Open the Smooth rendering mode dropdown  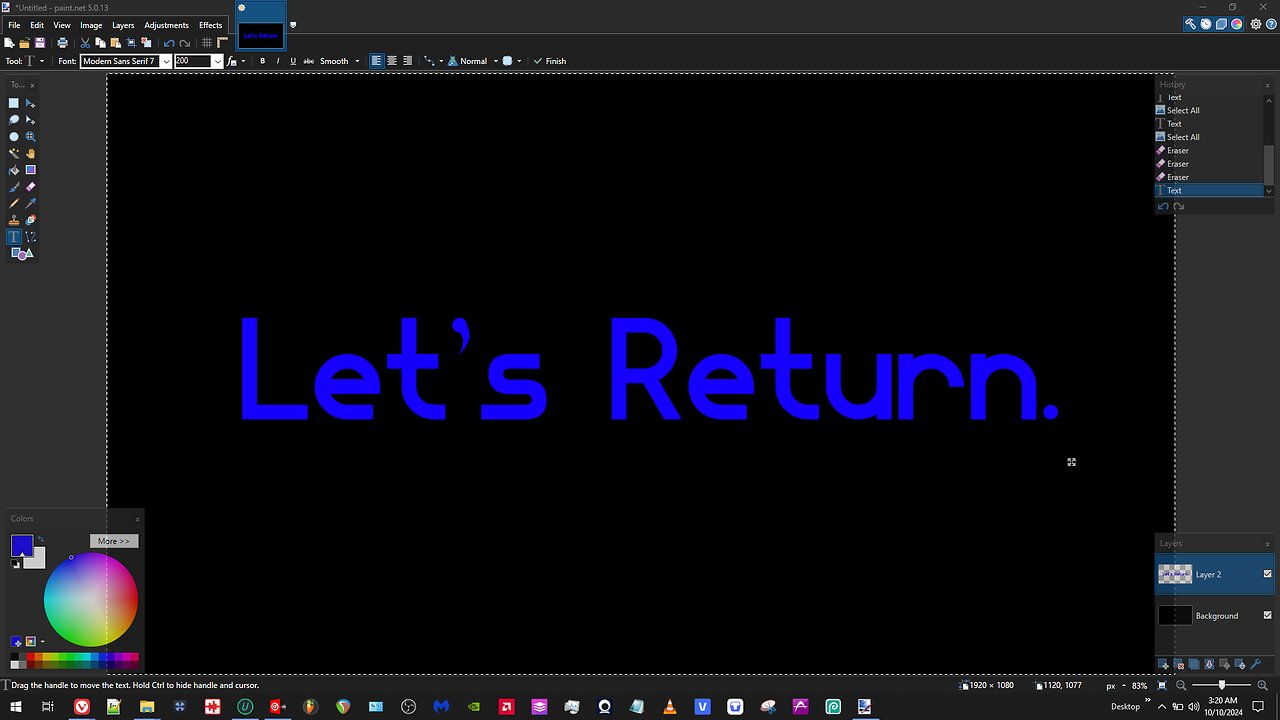[x=339, y=61]
